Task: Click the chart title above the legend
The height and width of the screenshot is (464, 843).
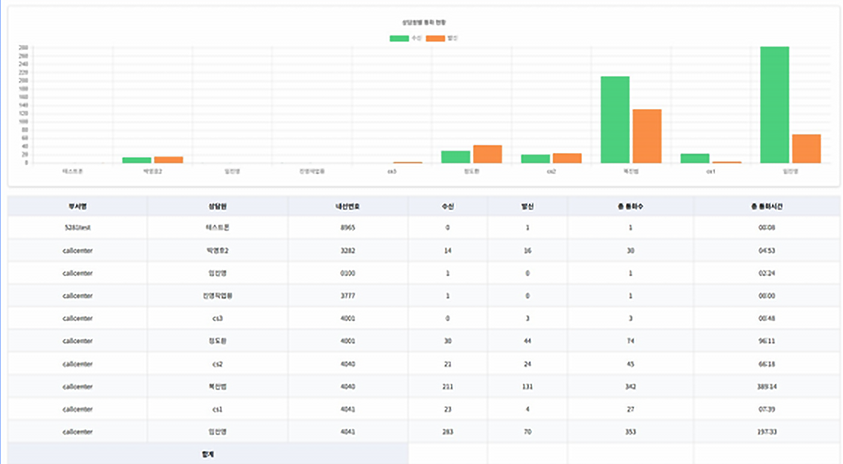Action: (424, 23)
